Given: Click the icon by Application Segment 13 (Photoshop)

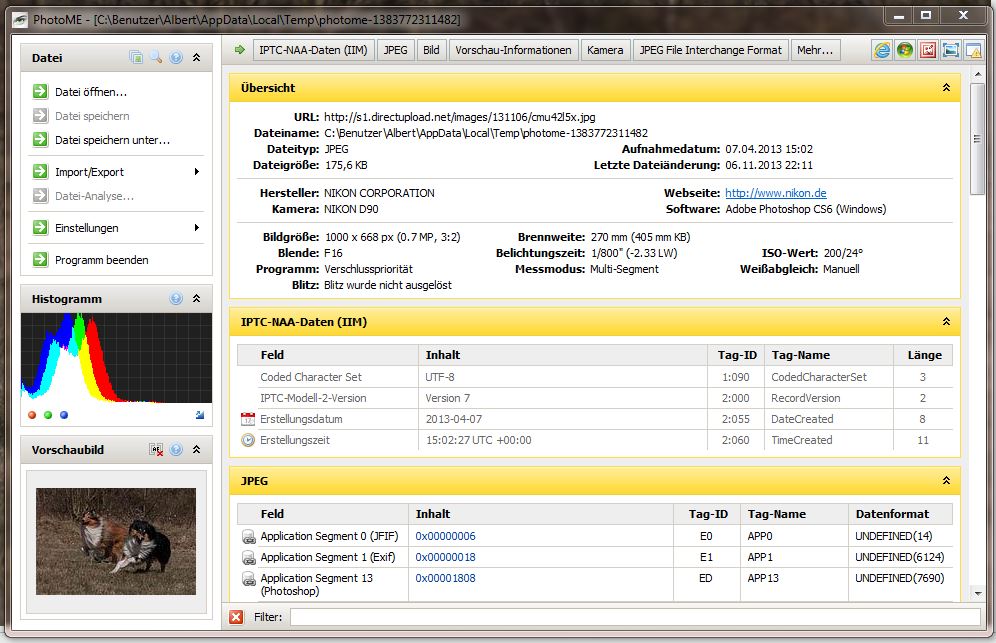Looking at the screenshot, I should point(248,579).
